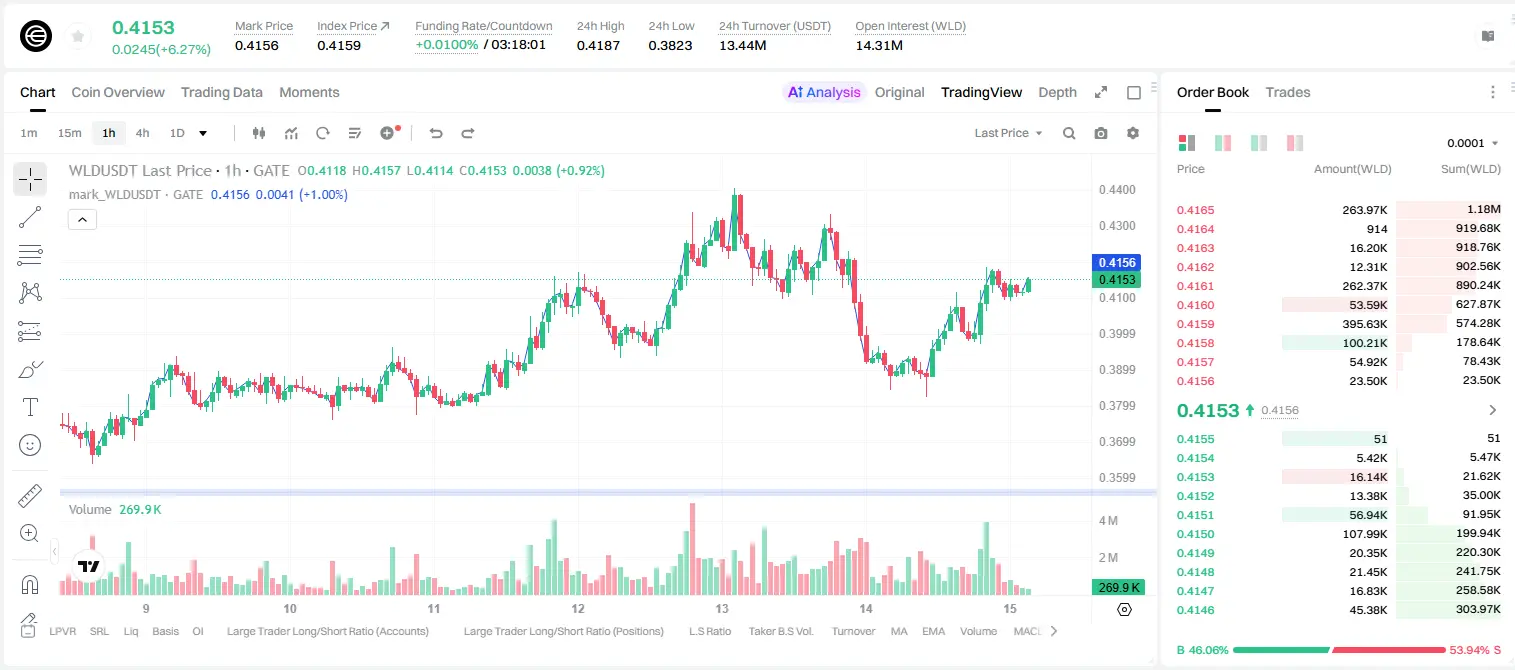The width and height of the screenshot is (1515, 670).
Task: Open the Last Price dropdown
Action: (x=1008, y=133)
